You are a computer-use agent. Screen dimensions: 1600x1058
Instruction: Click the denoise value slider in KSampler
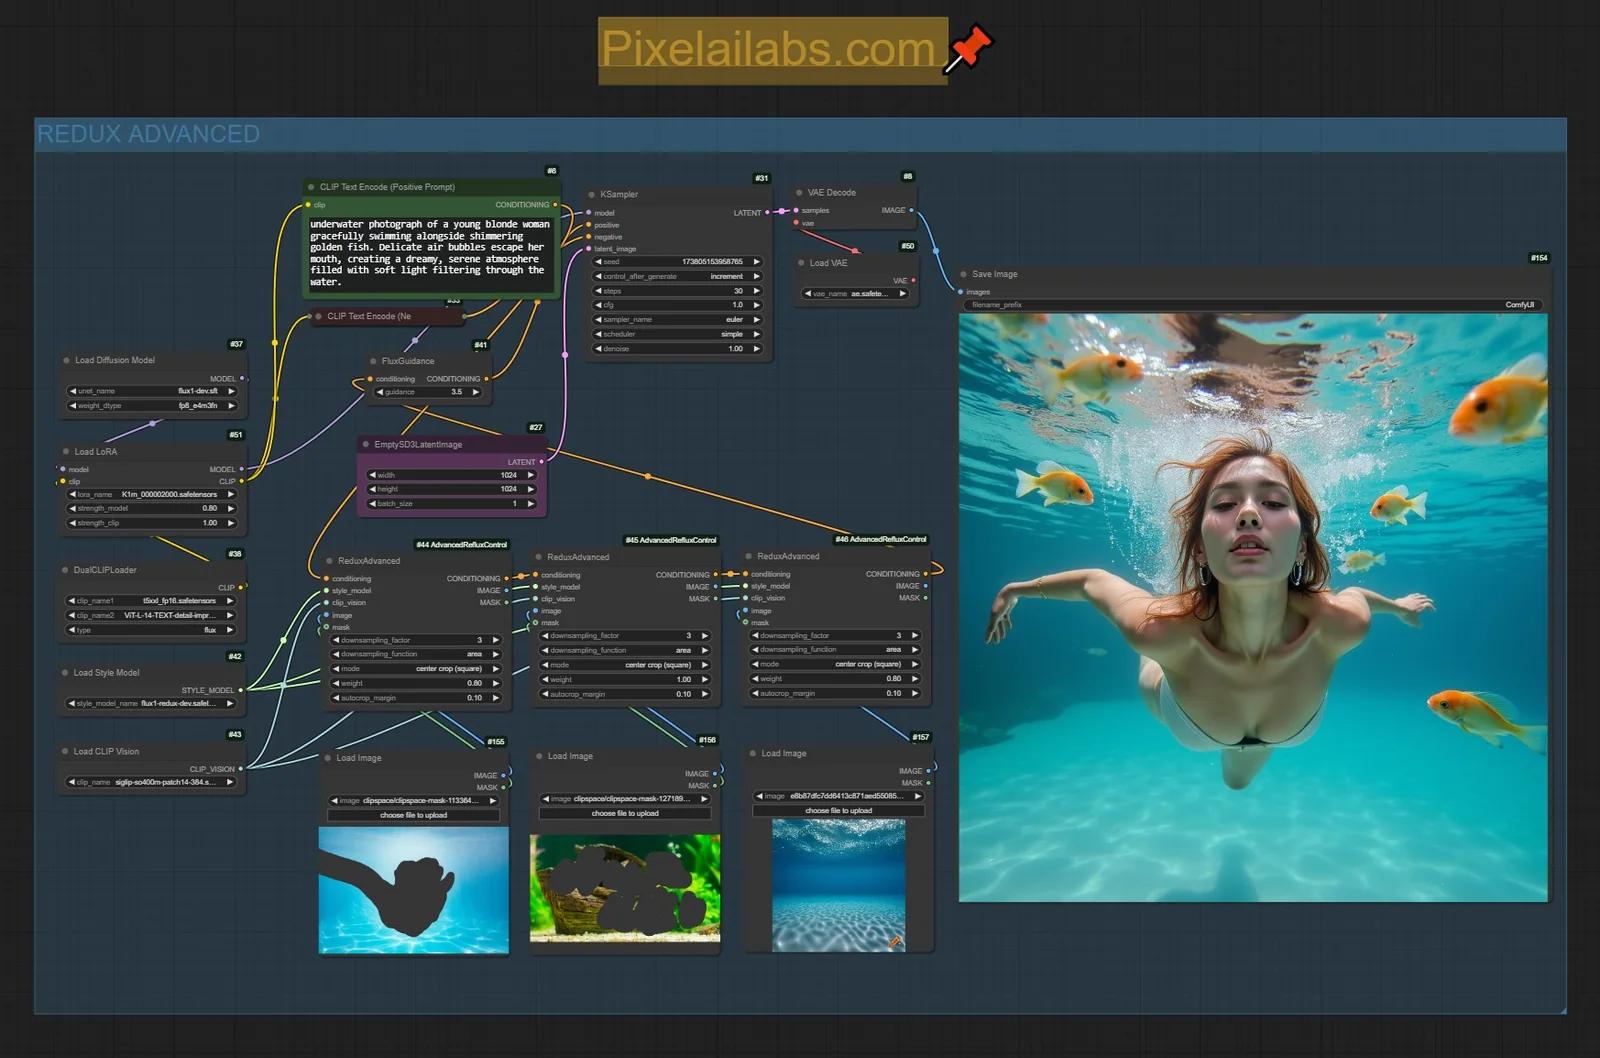tap(677, 349)
